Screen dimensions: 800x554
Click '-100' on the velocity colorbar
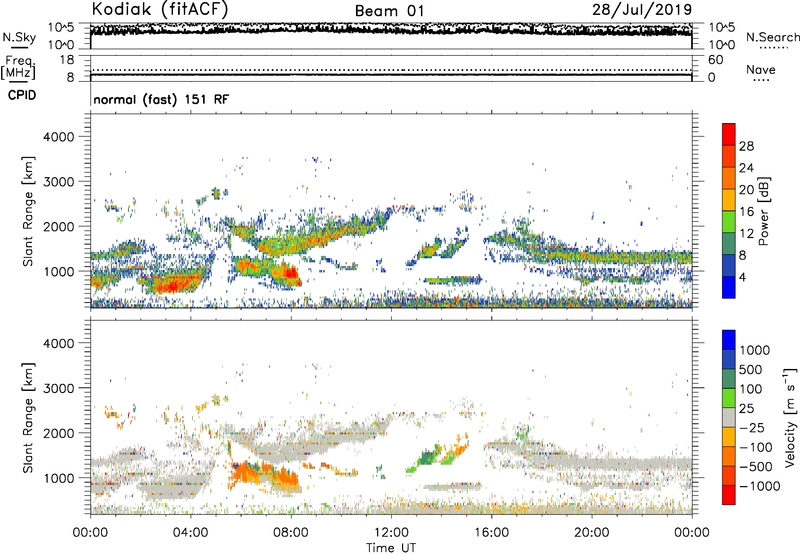click(756, 447)
